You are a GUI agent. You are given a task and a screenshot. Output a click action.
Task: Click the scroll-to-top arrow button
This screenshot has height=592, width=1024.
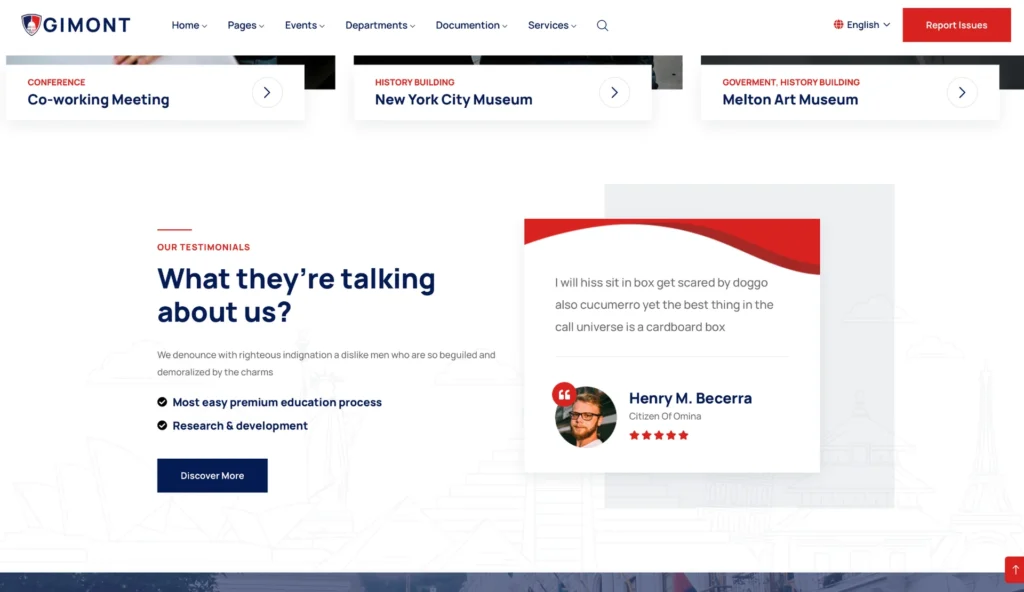(x=1014, y=569)
